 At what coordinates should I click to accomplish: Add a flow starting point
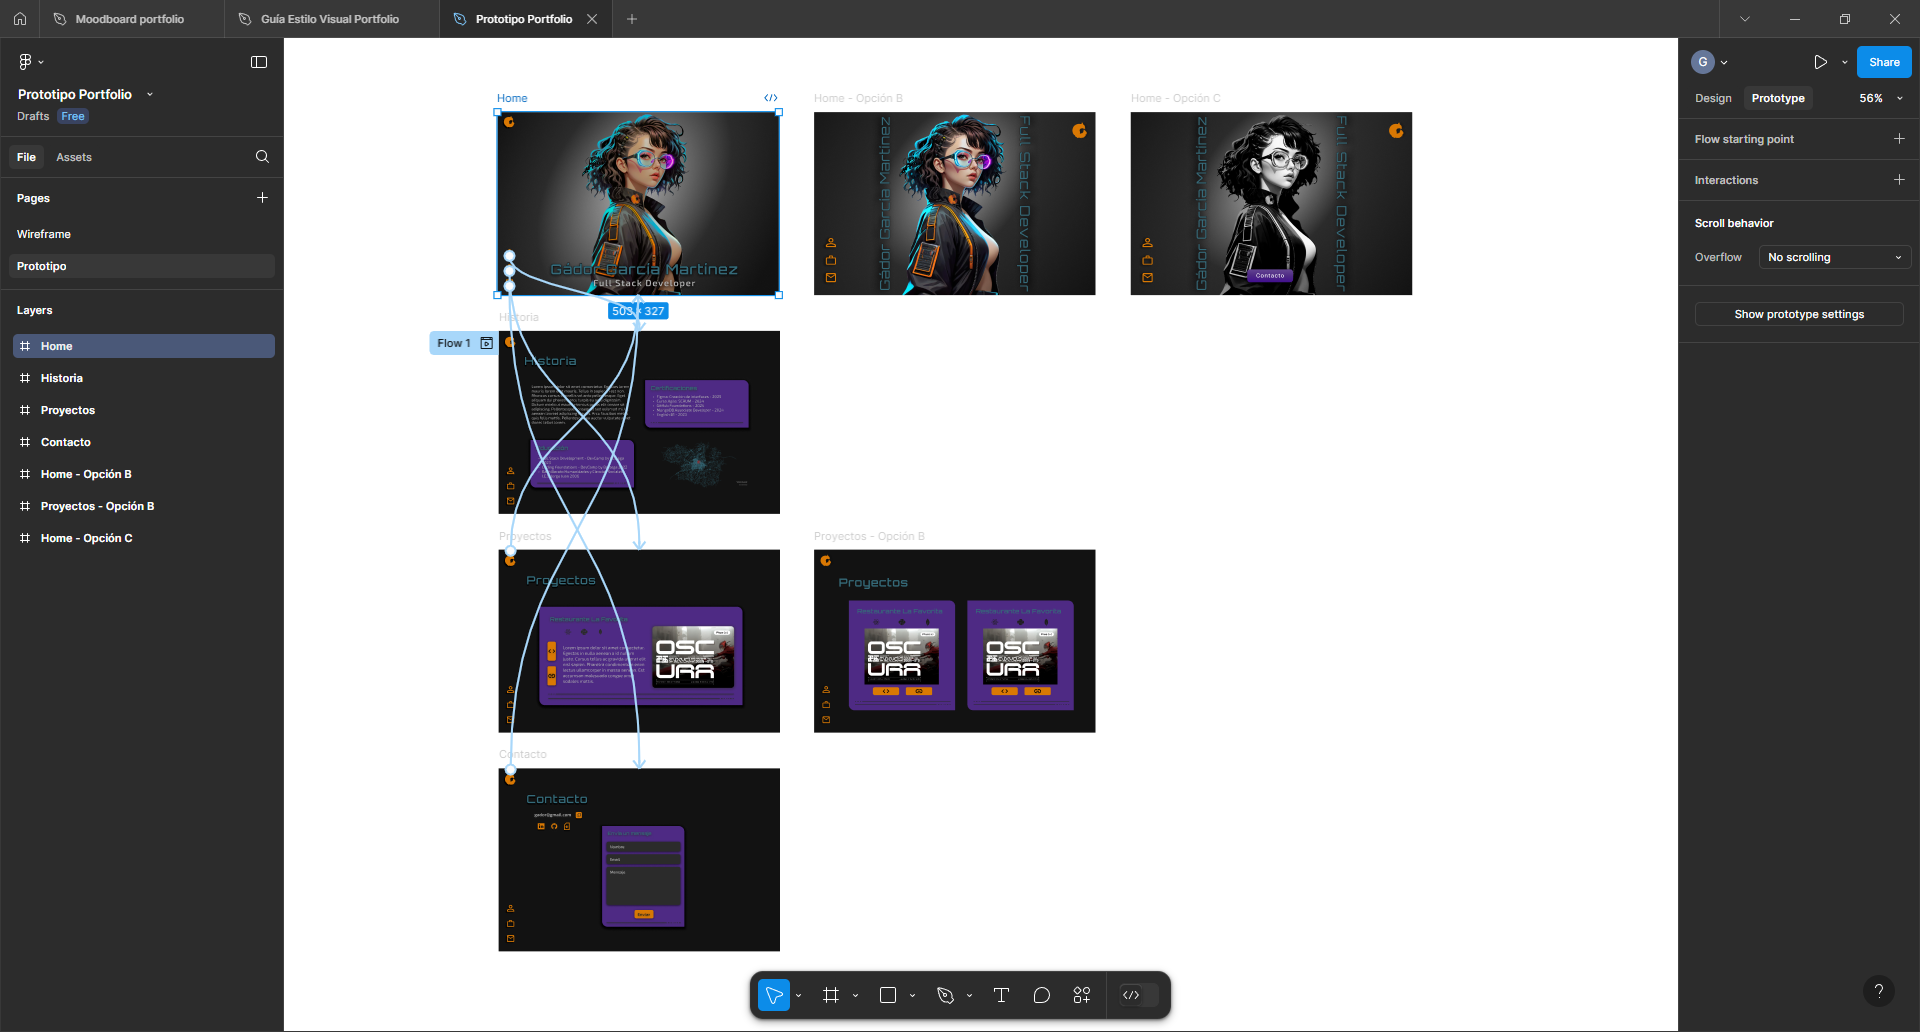pyautogui.click(x=1899, y=139)
